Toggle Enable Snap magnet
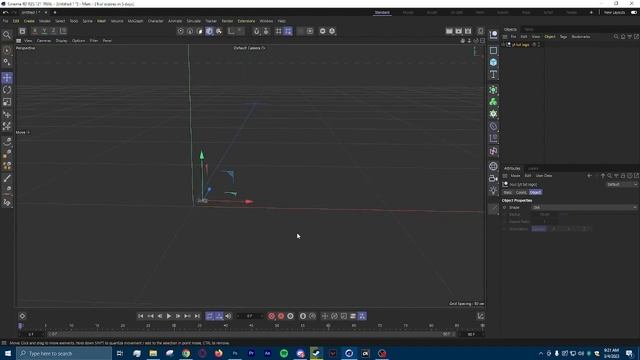Image resolution: width=640 pixels, height=360 pixels. [256, 31]
